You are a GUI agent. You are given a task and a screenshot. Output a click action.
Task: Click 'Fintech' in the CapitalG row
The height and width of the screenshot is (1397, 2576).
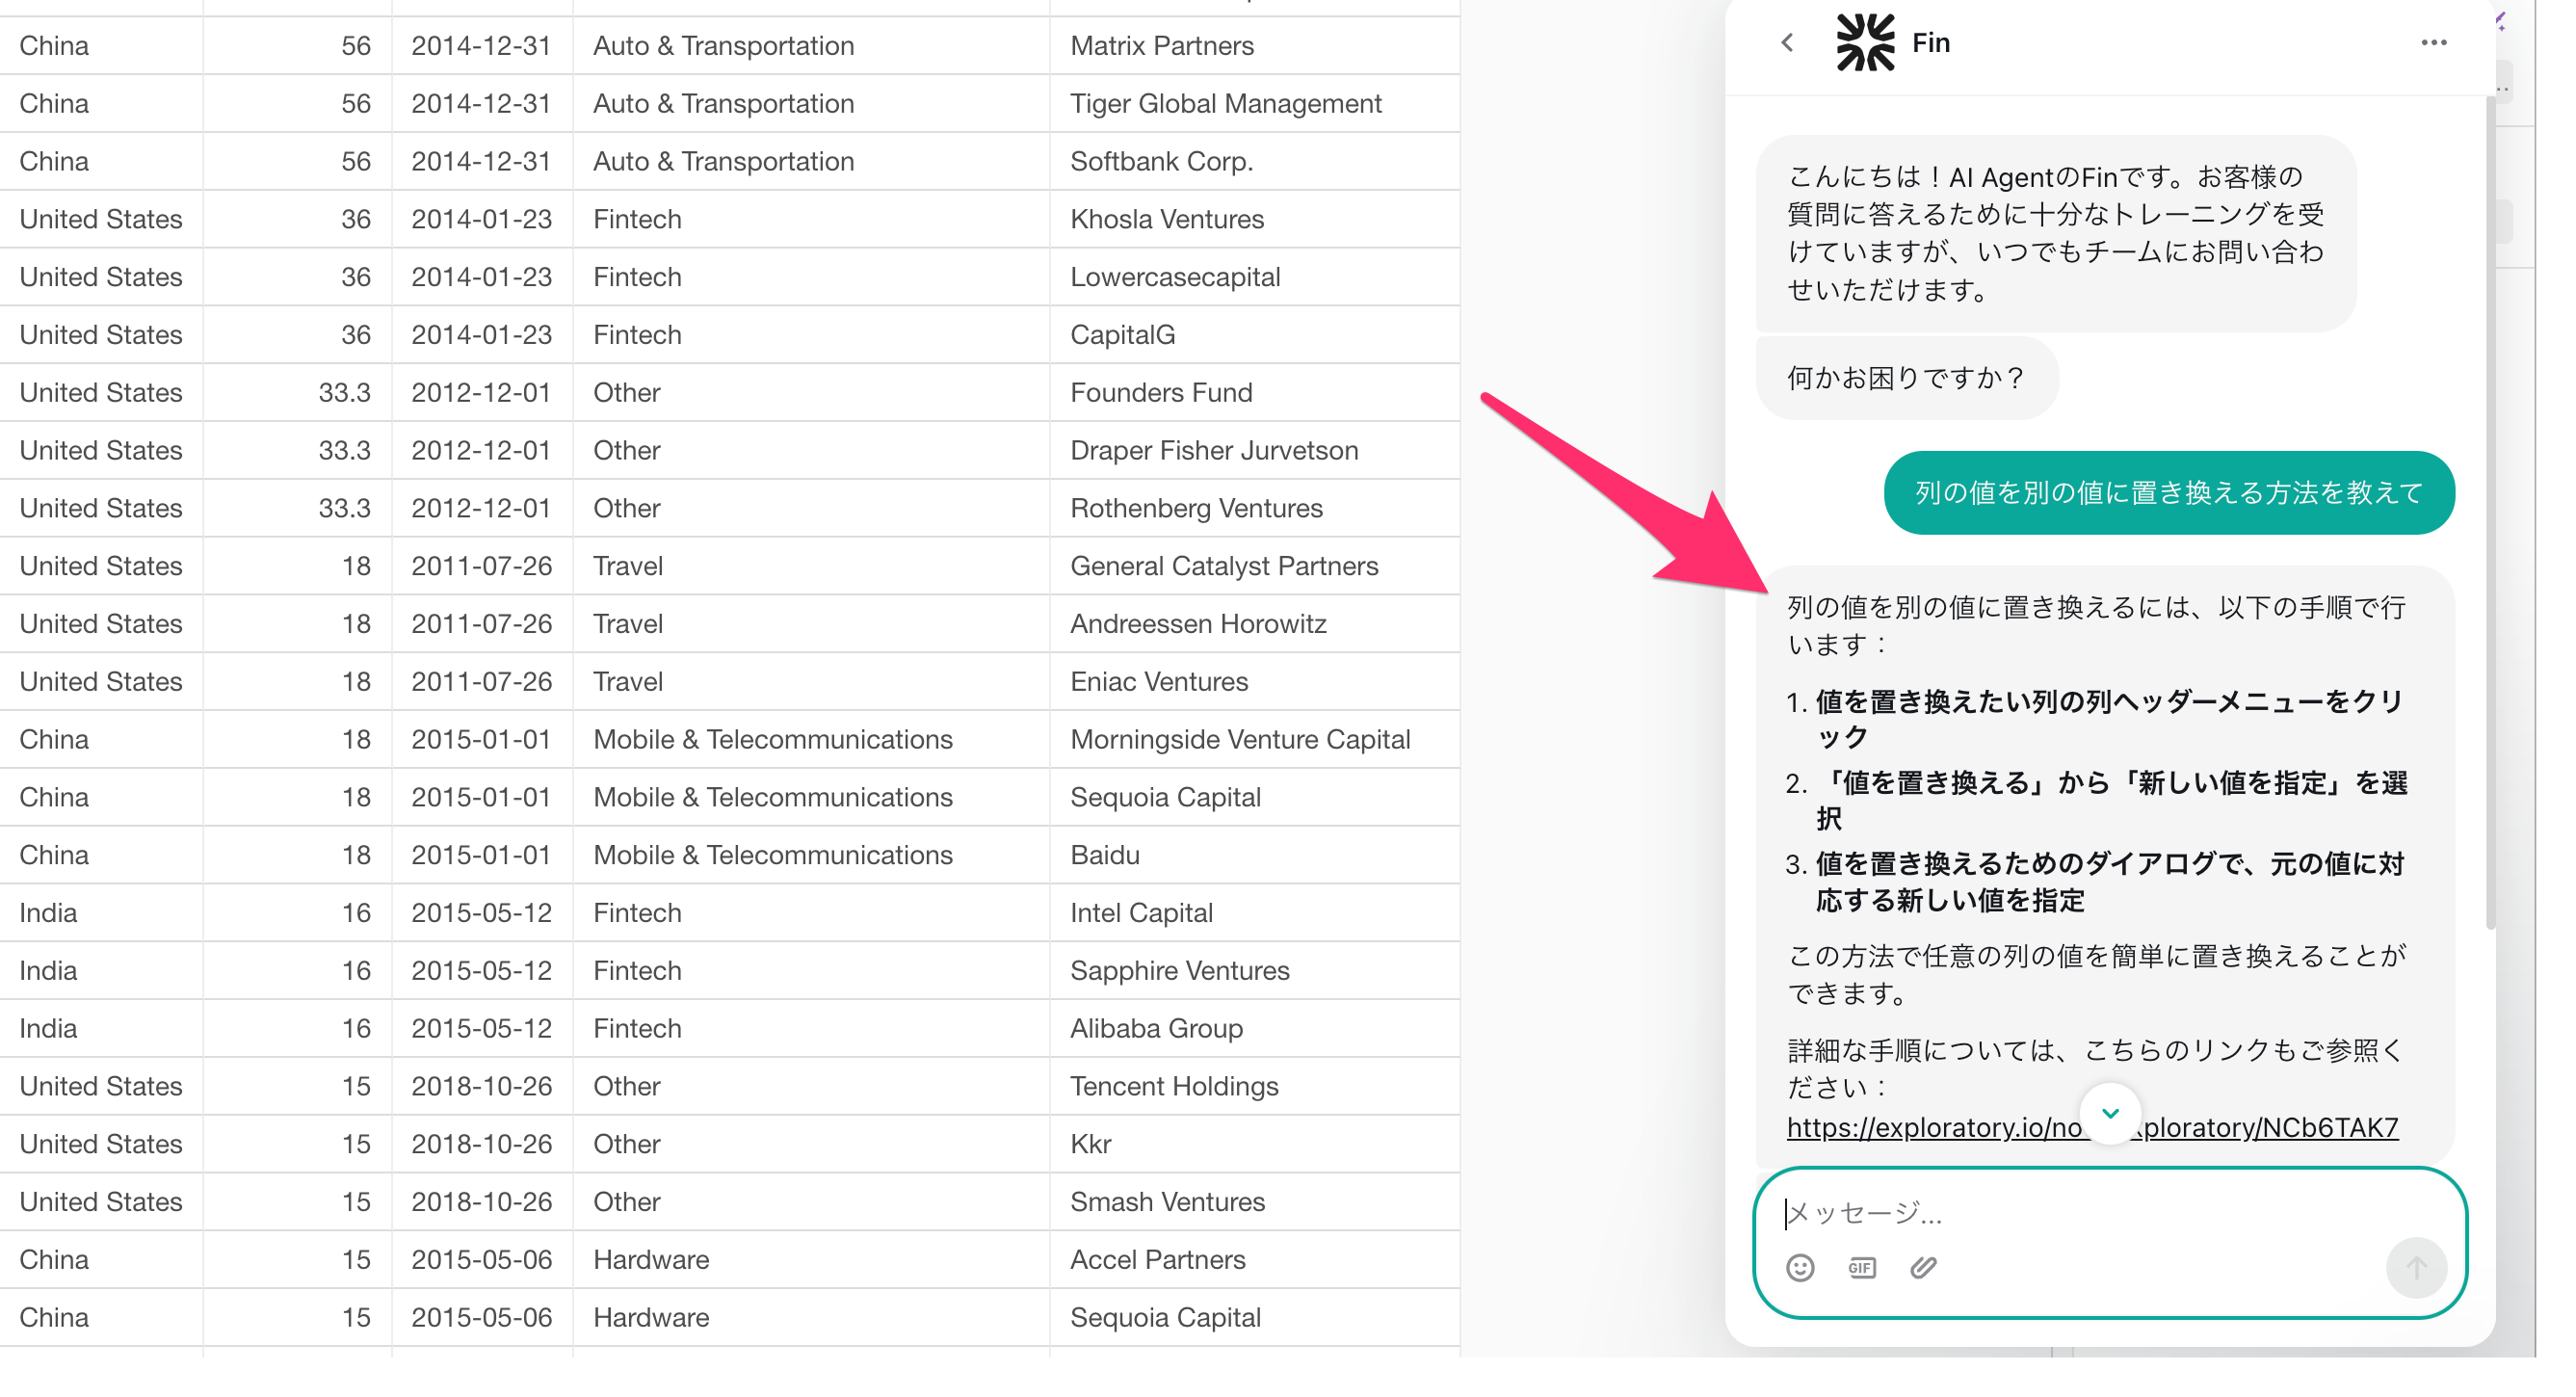(x=636, y=335)
